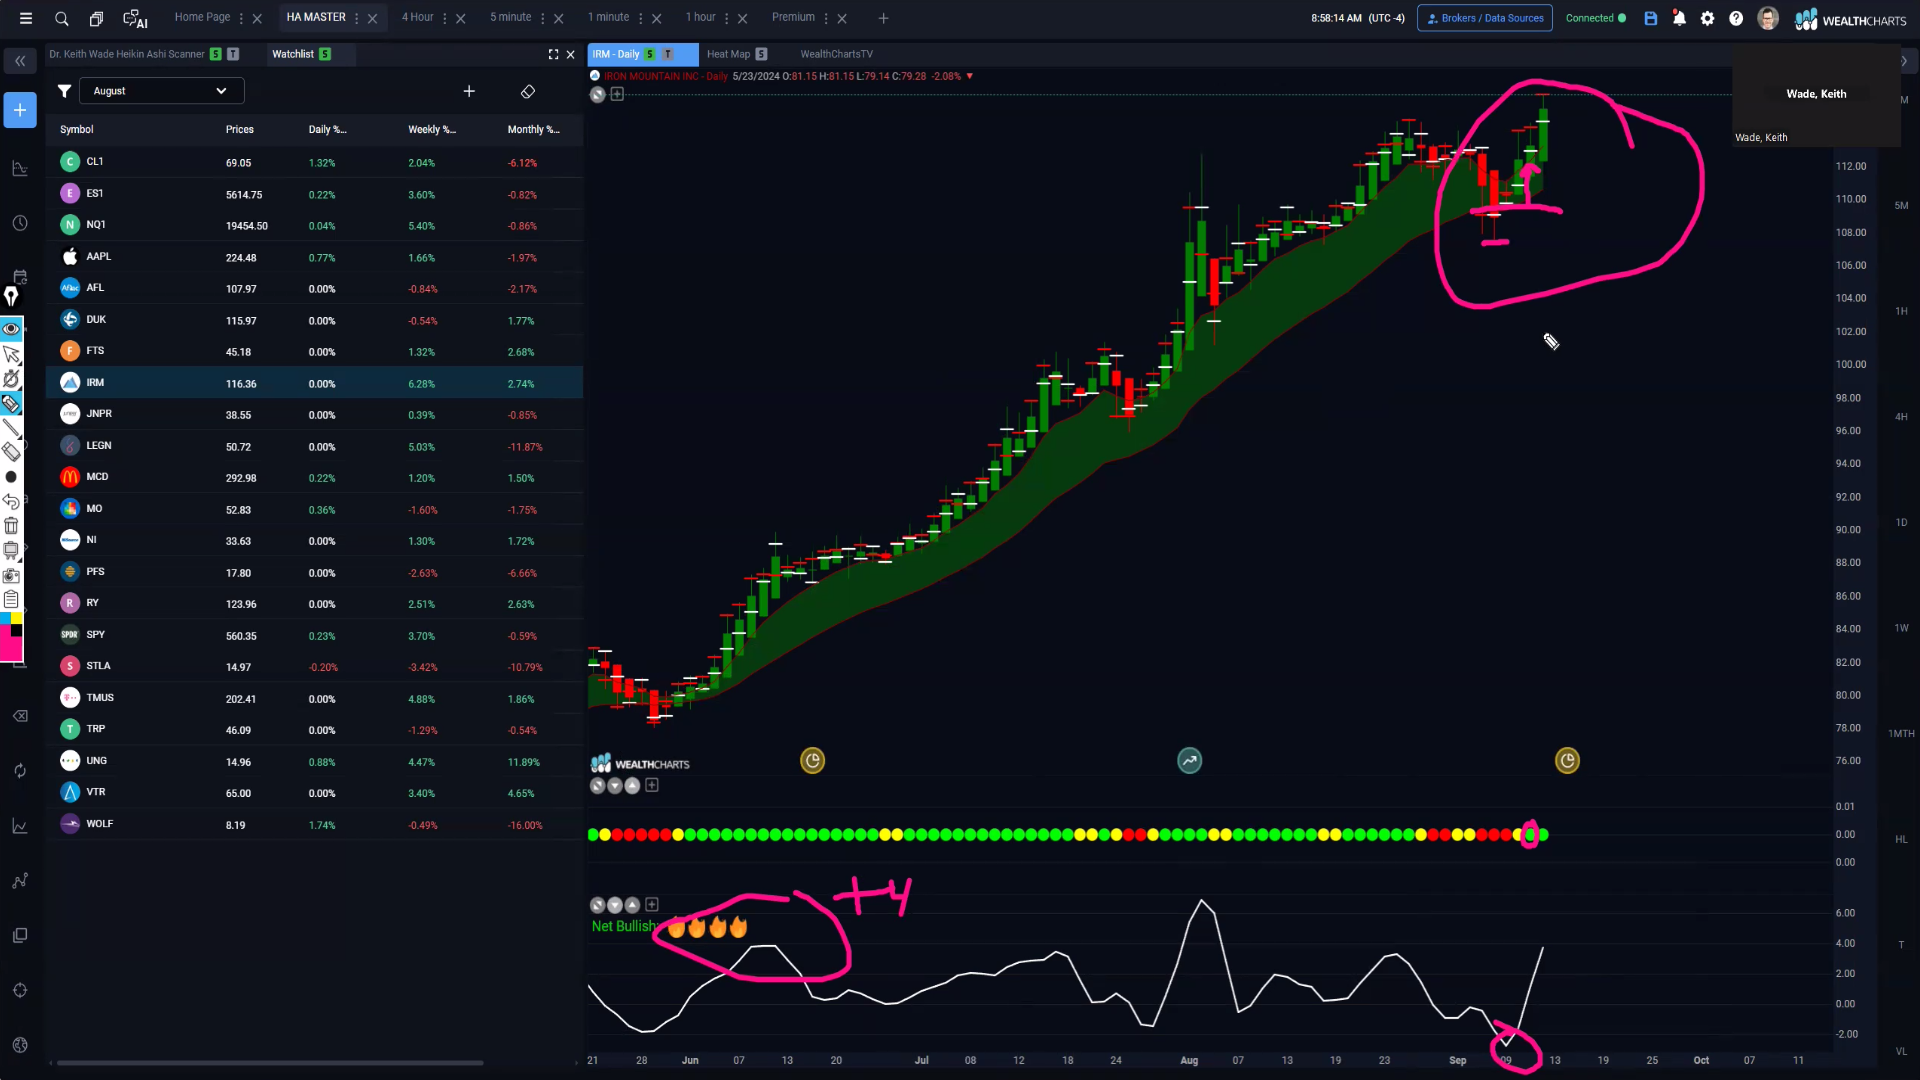Click the clock event marker near June
Screen dimensions: 1920x1080
click(813, 761)
